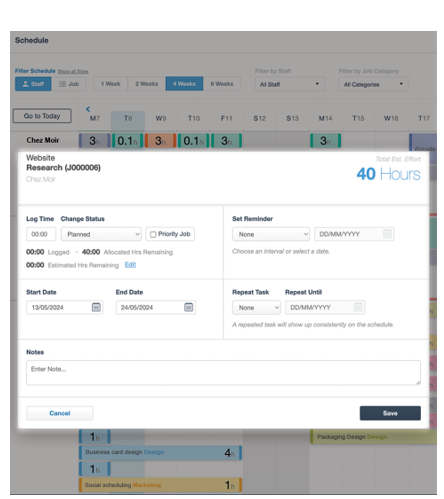Select the F11 day column header
The image size is (444, 499).
pyautogui.click(x=227, y=119)
